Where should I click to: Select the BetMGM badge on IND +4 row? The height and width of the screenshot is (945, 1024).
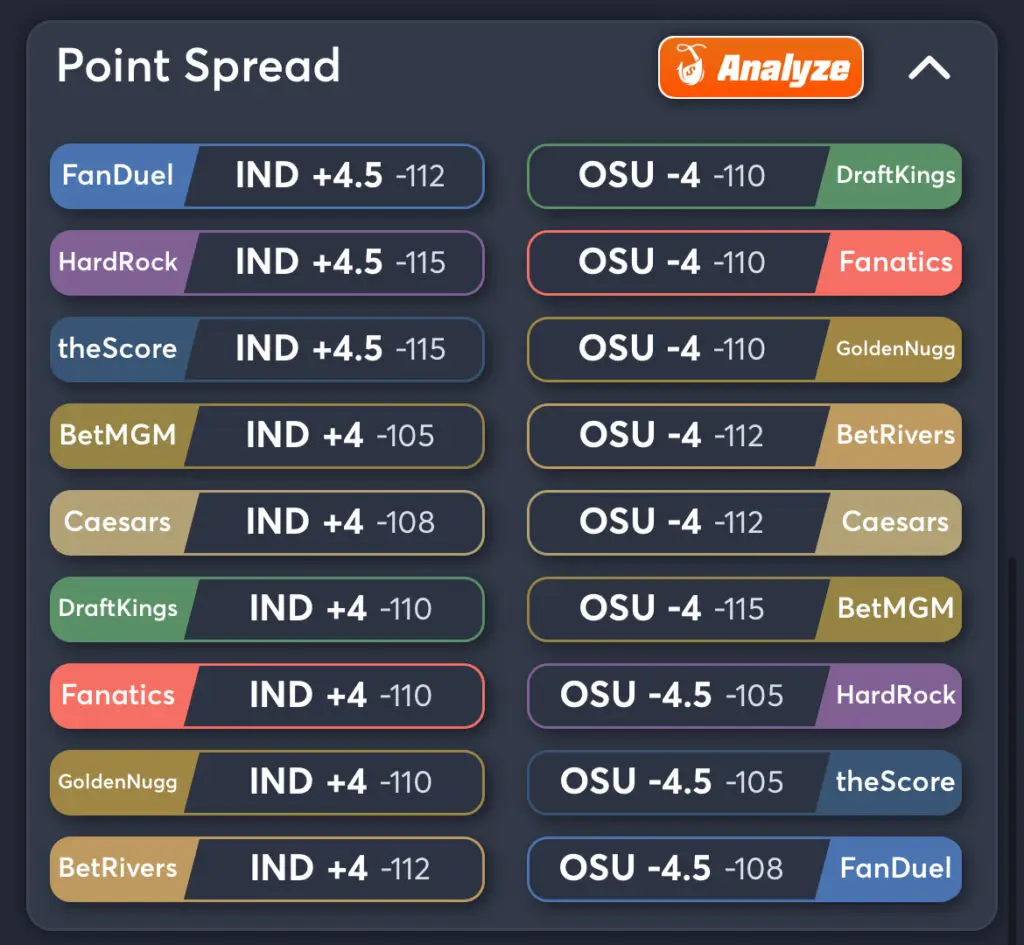click(x=120, y=437)
